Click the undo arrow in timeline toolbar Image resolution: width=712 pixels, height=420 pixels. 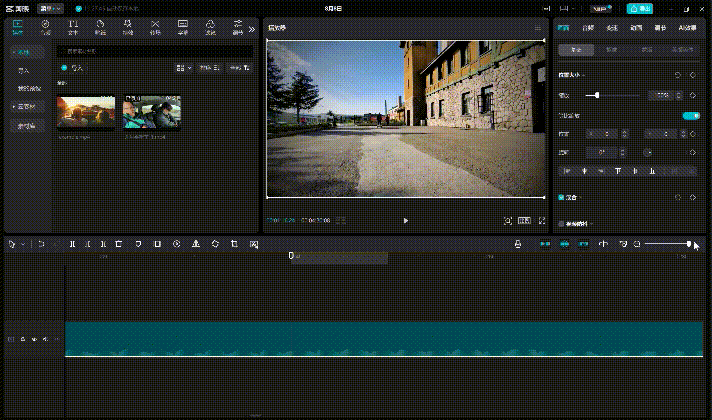[x=41, y=244]
